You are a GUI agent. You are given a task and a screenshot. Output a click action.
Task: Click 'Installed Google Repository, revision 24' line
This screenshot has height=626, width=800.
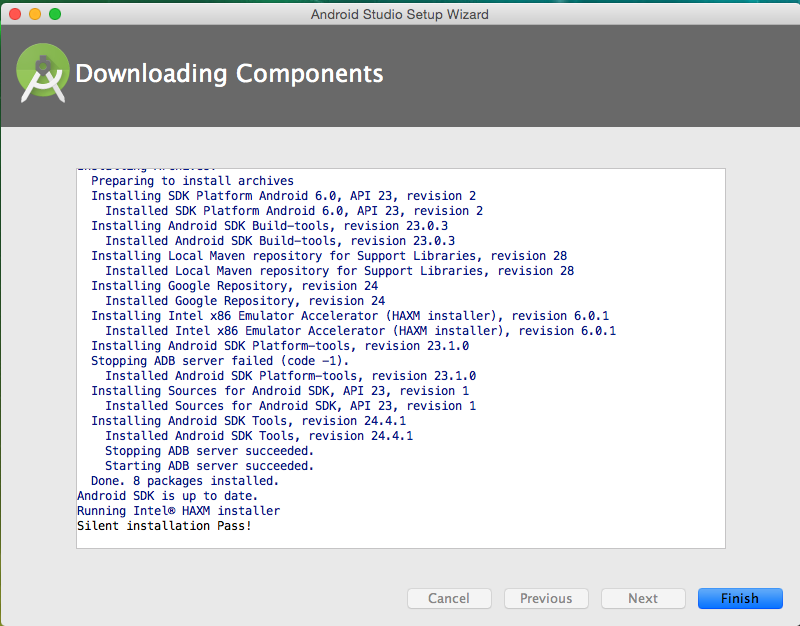[x=245, y=301]
